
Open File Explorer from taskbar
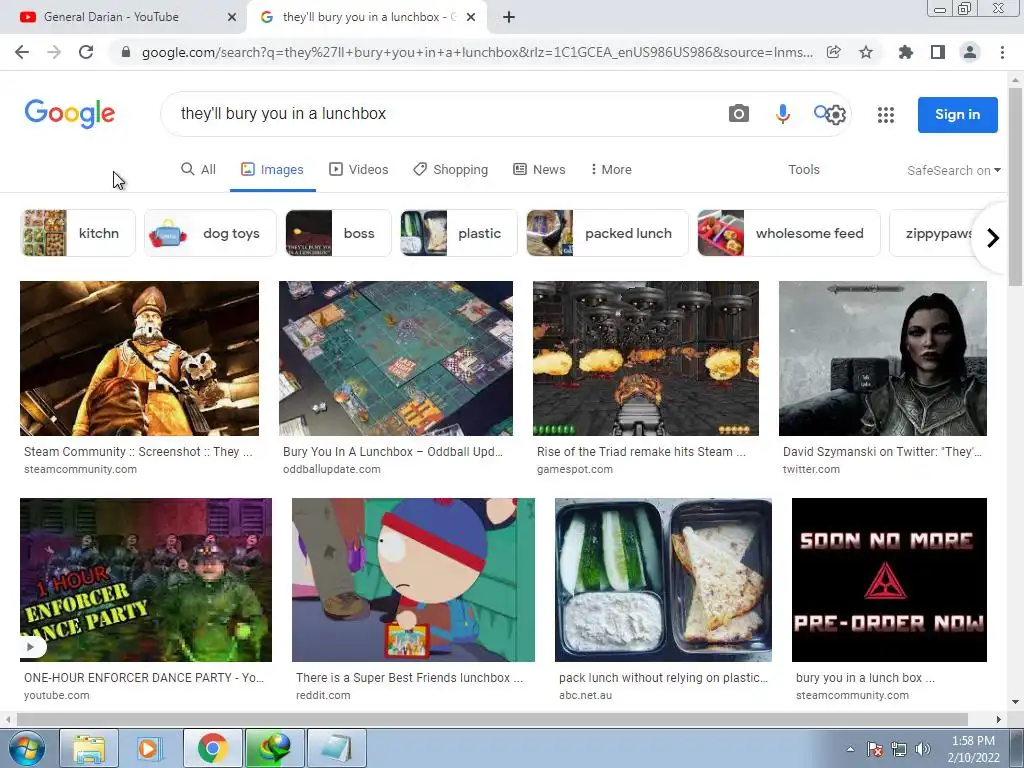[89, 748]
